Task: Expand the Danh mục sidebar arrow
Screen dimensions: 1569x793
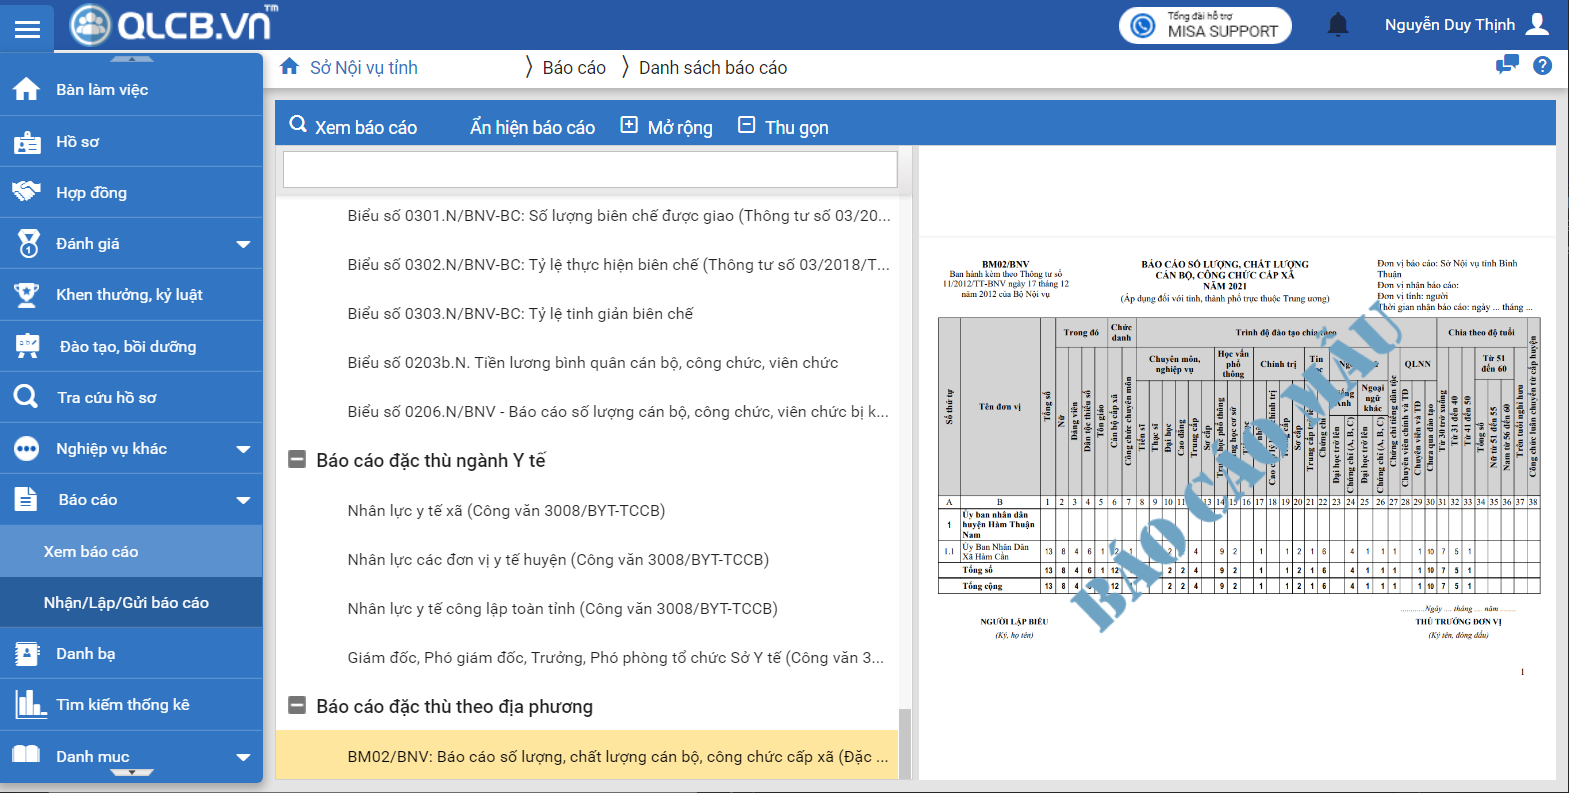Action: coord(243,757)
